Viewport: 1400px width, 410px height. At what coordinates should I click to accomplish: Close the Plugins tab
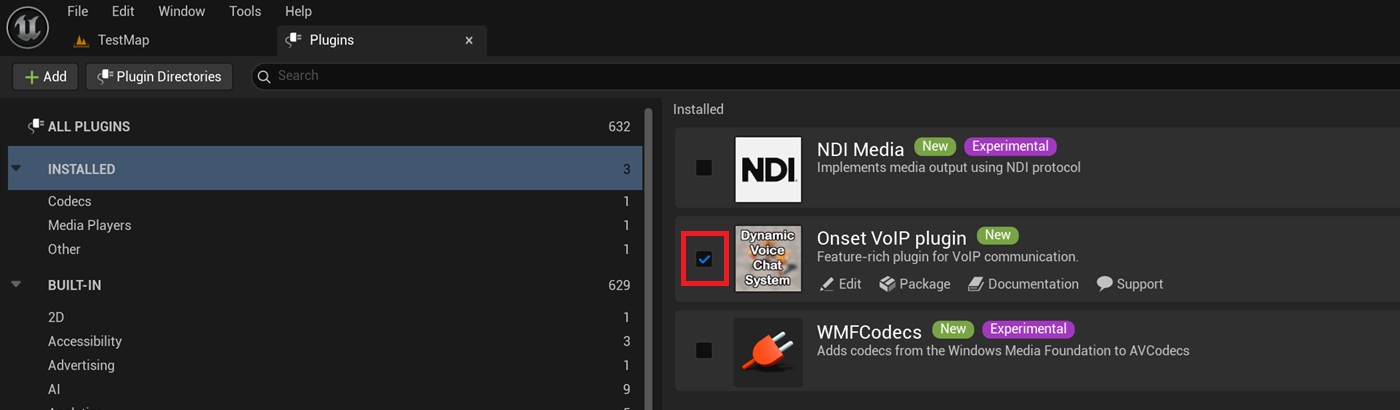[x=469, y=41]
